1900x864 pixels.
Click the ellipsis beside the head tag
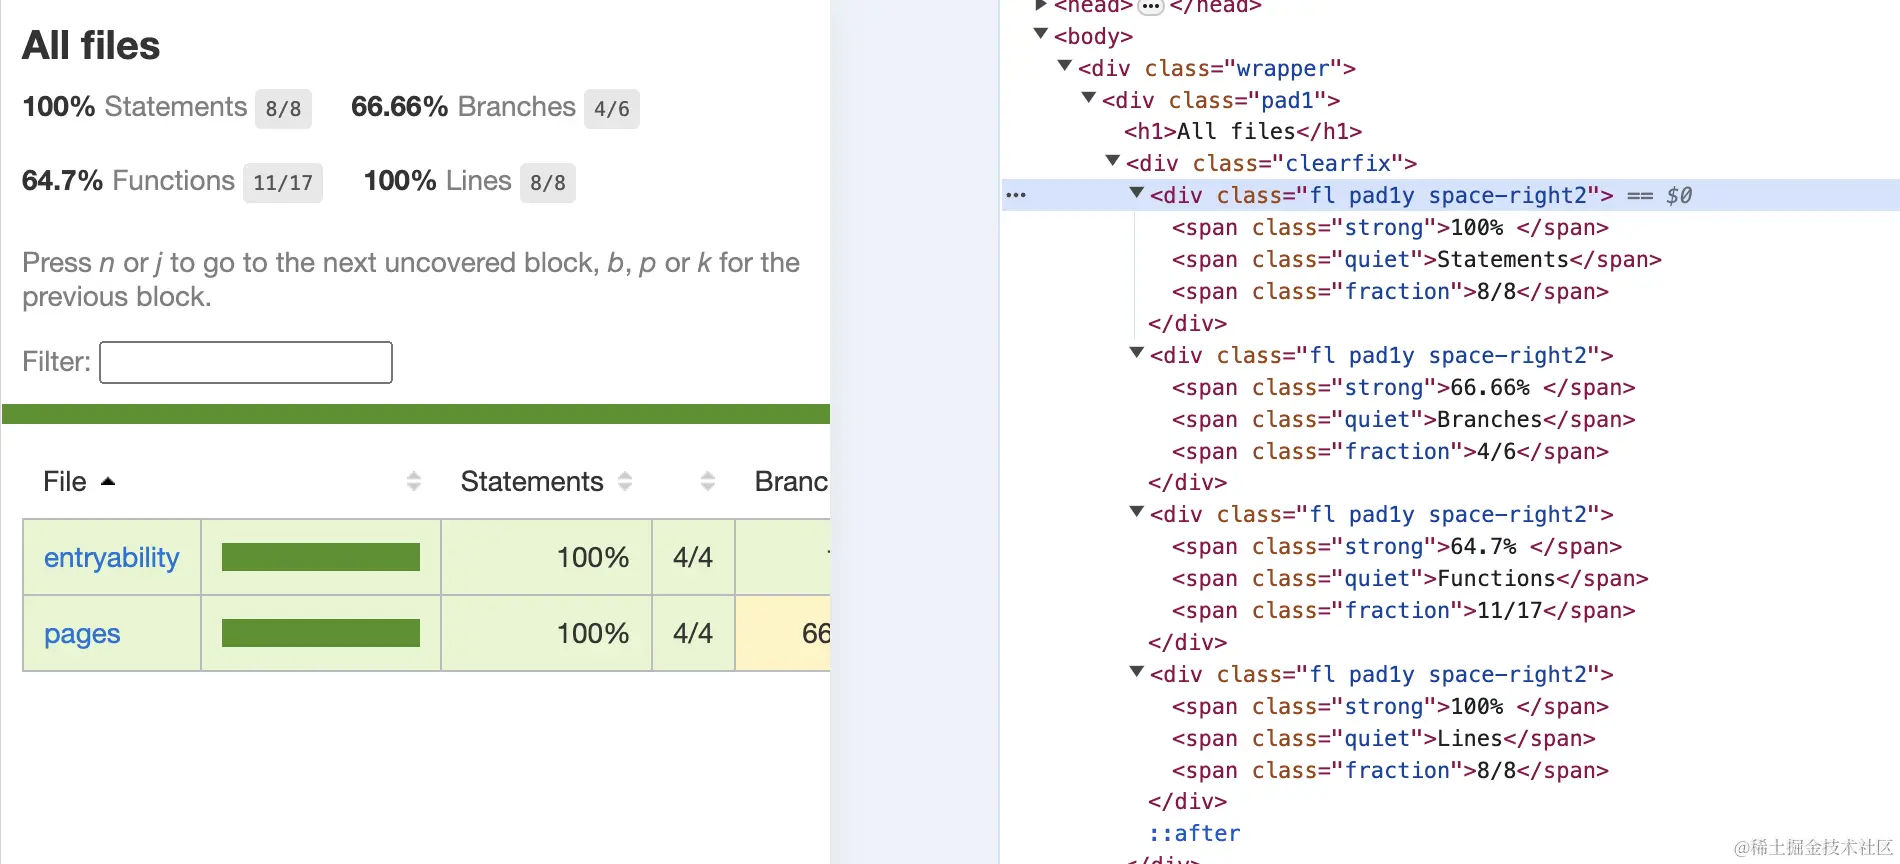1151,6
